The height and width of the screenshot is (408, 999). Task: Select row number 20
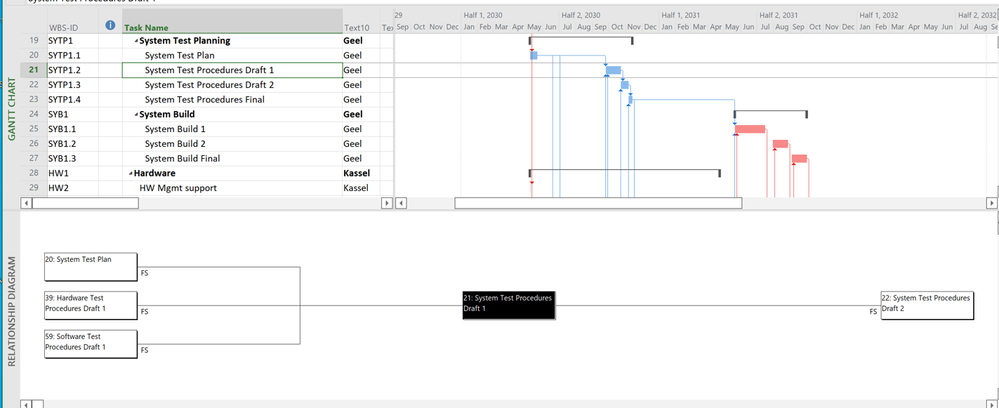33,55
